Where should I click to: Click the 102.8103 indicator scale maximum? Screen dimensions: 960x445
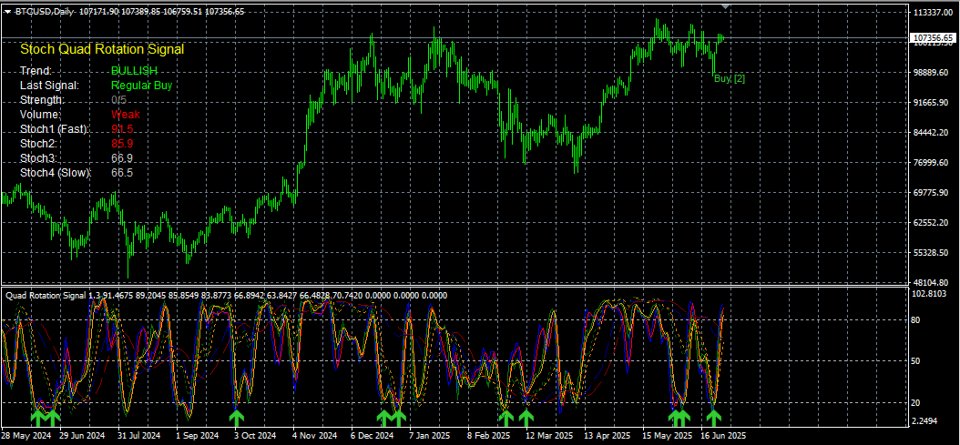click(x=929, y=294)
